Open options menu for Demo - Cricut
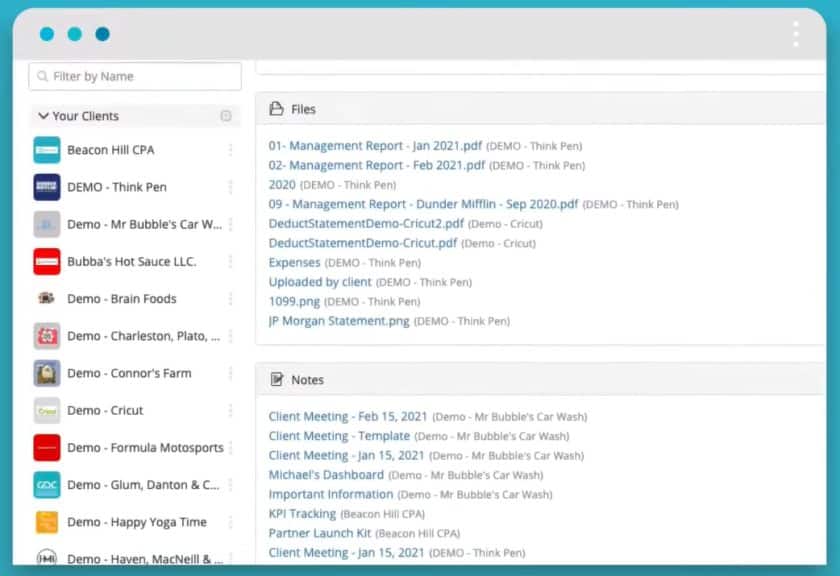Screen dimensions: 840x576 pyautogui.click(x=230, y=410)
